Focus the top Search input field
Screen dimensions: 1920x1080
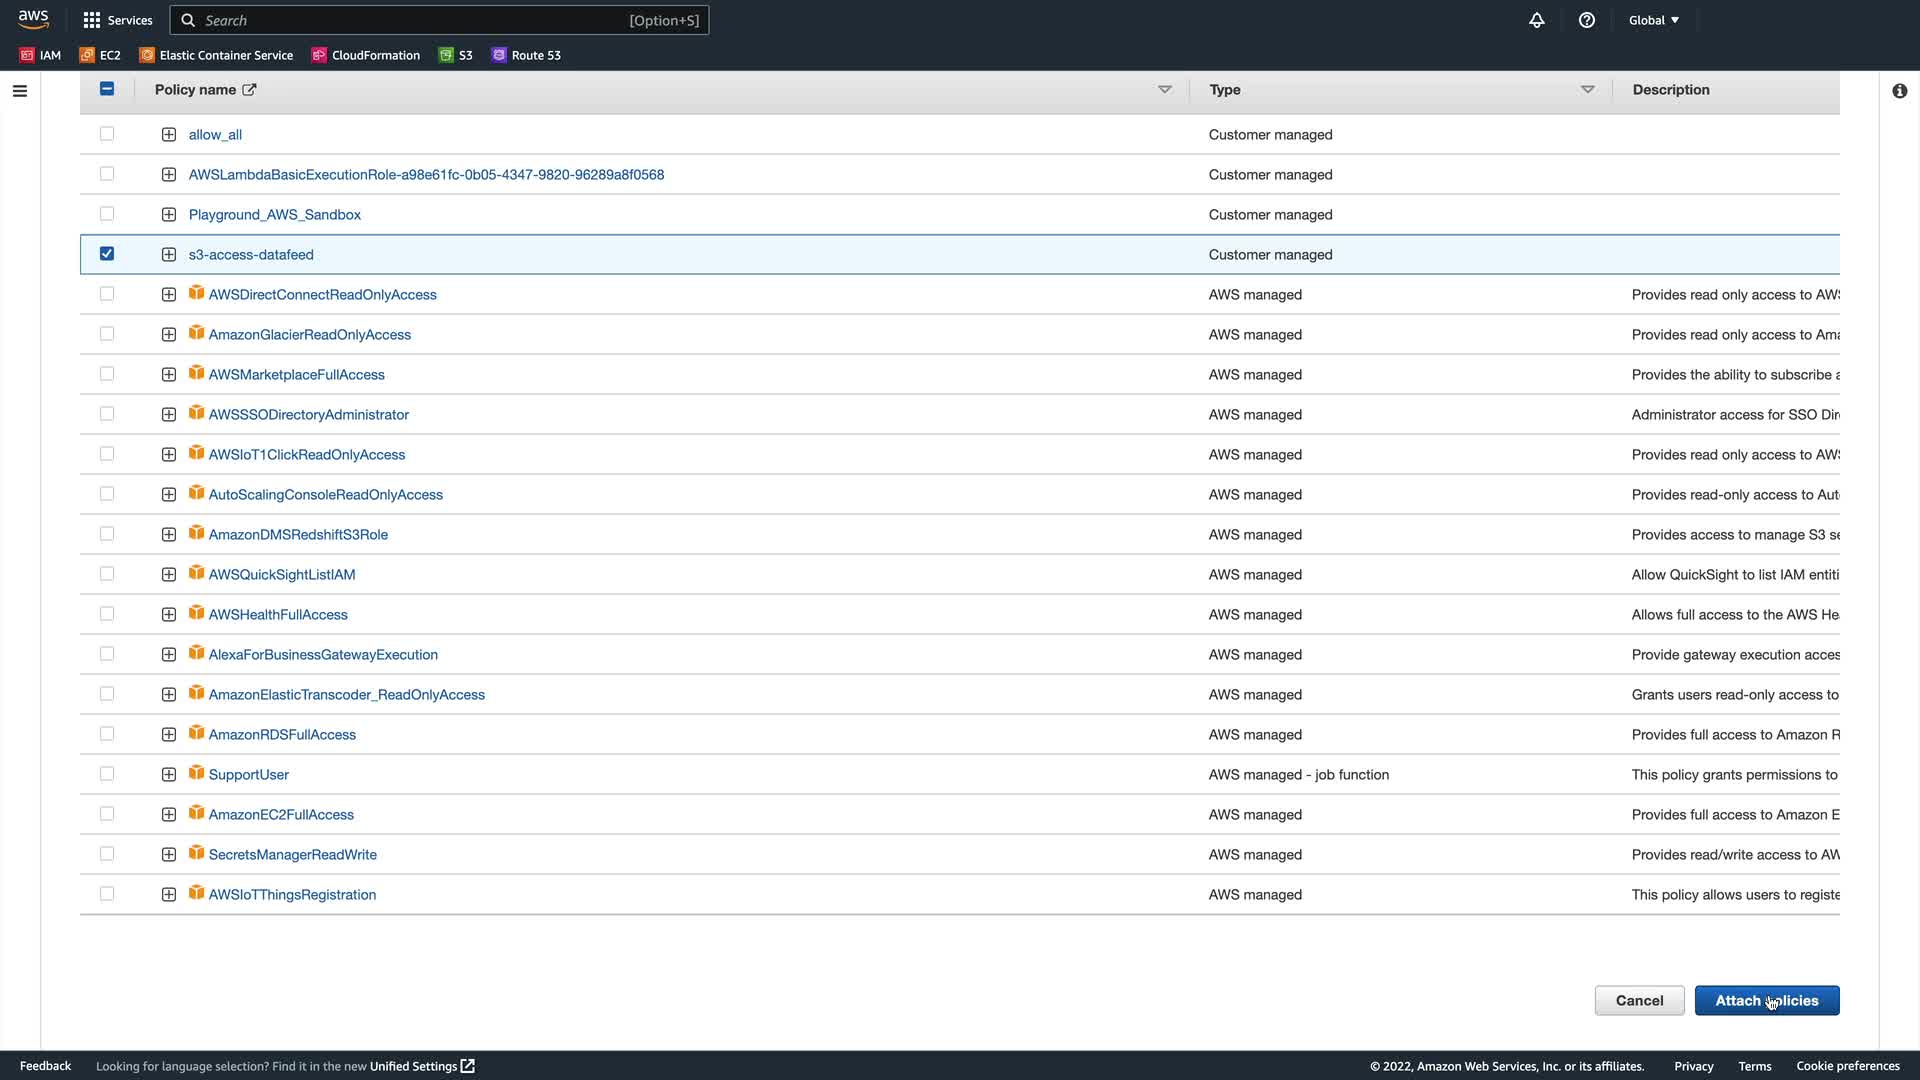point(410,20)
